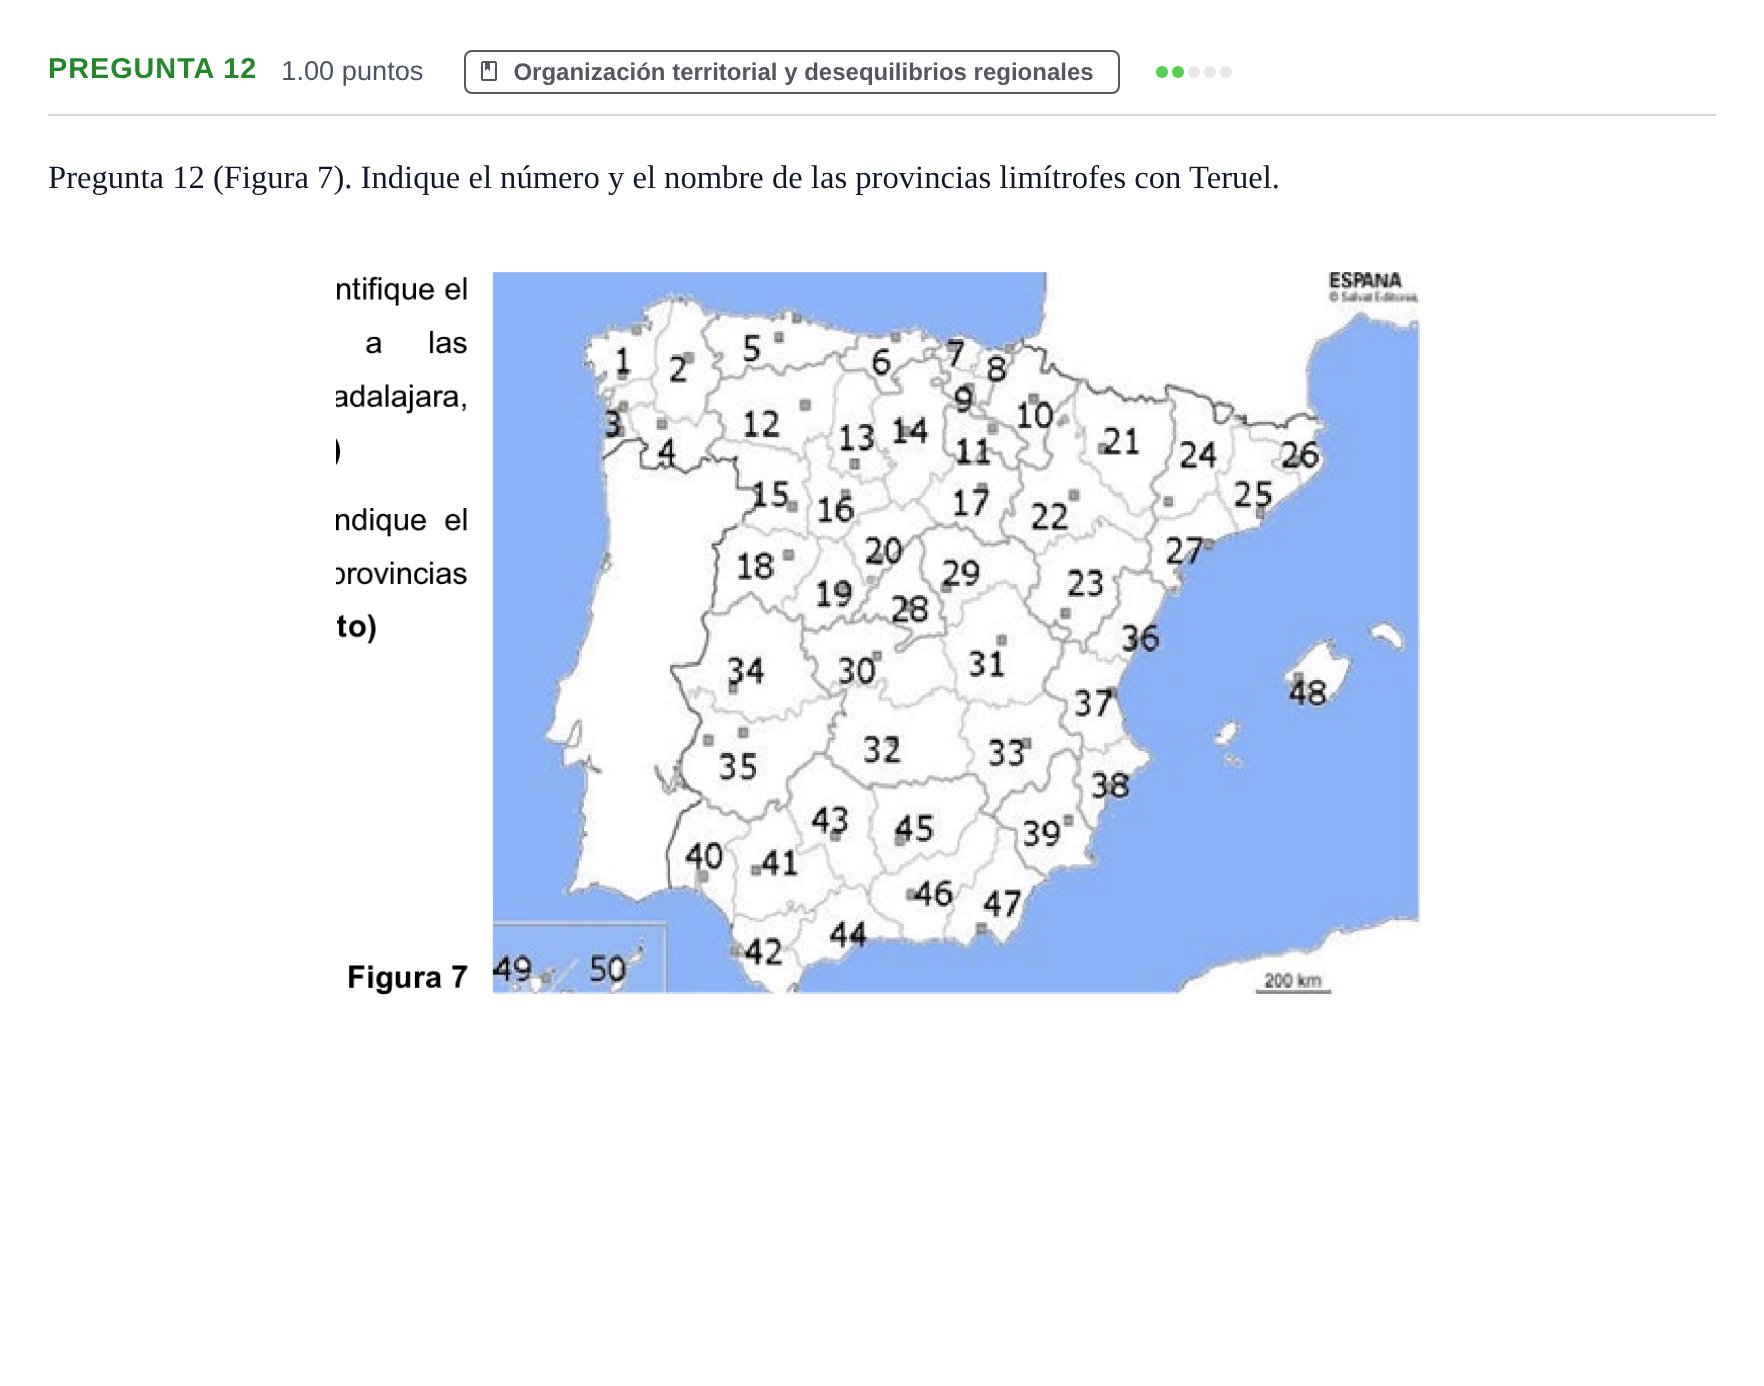This screenshot has height=1386, width=1764.
Task: Click the PREGUNTA 12 heading
Action: [152, 69]
